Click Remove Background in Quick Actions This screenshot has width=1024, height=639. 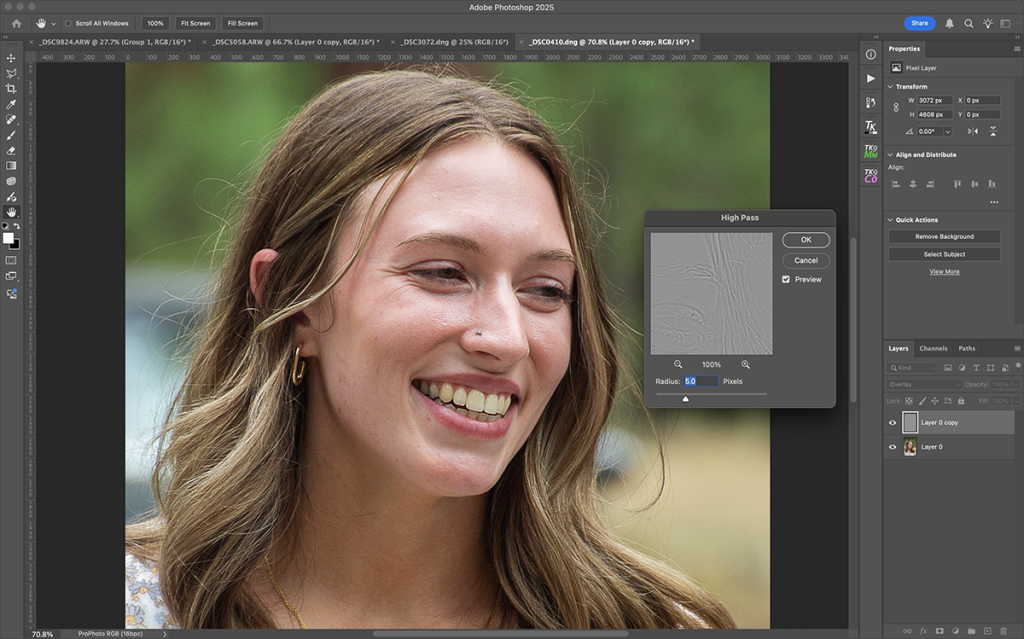pyautogui.click(x=943, y=236)
